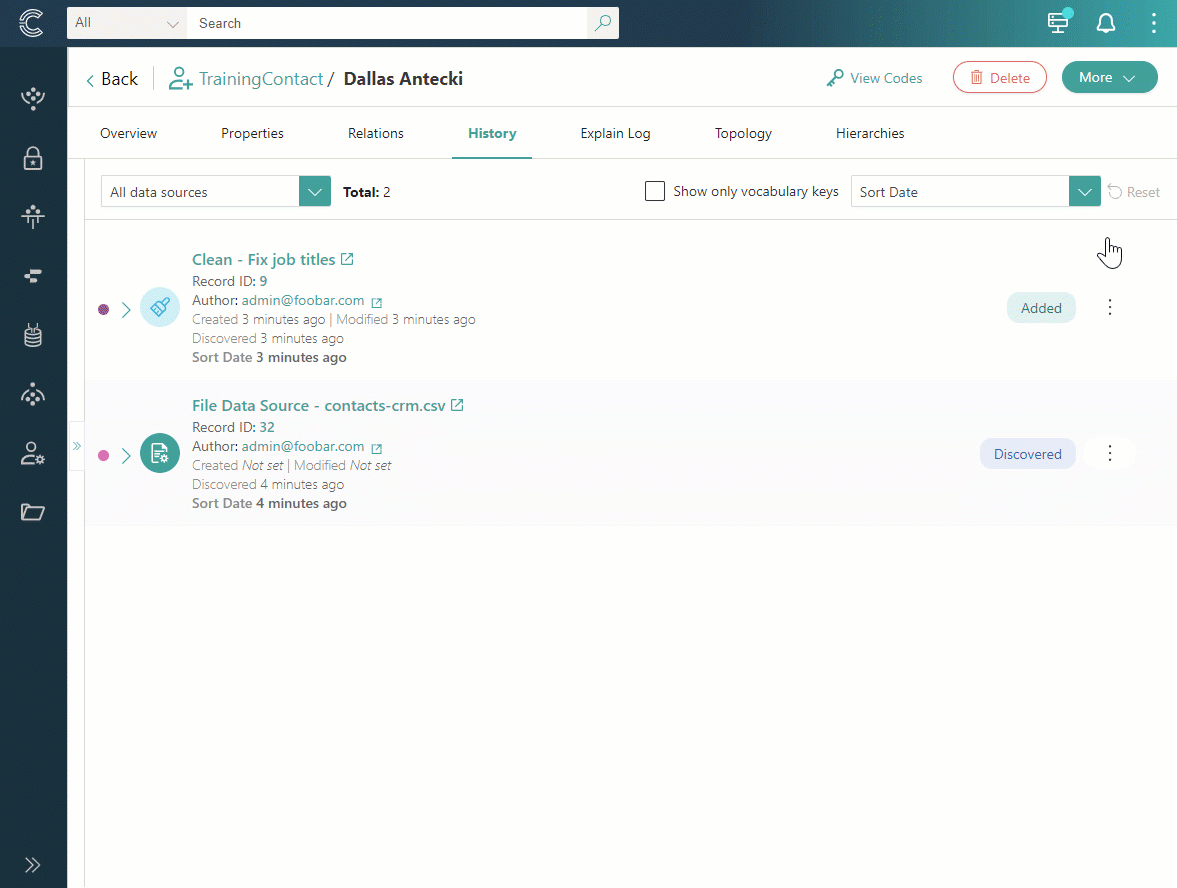Click the lock icon in left sidebar
Image resolution: width=1177 pixels, height=888 pixels.
(33, 158)
